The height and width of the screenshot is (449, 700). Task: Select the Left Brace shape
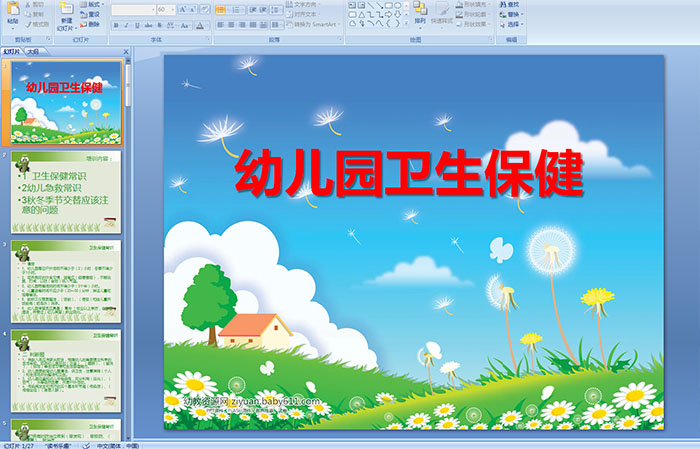[388, 23]
